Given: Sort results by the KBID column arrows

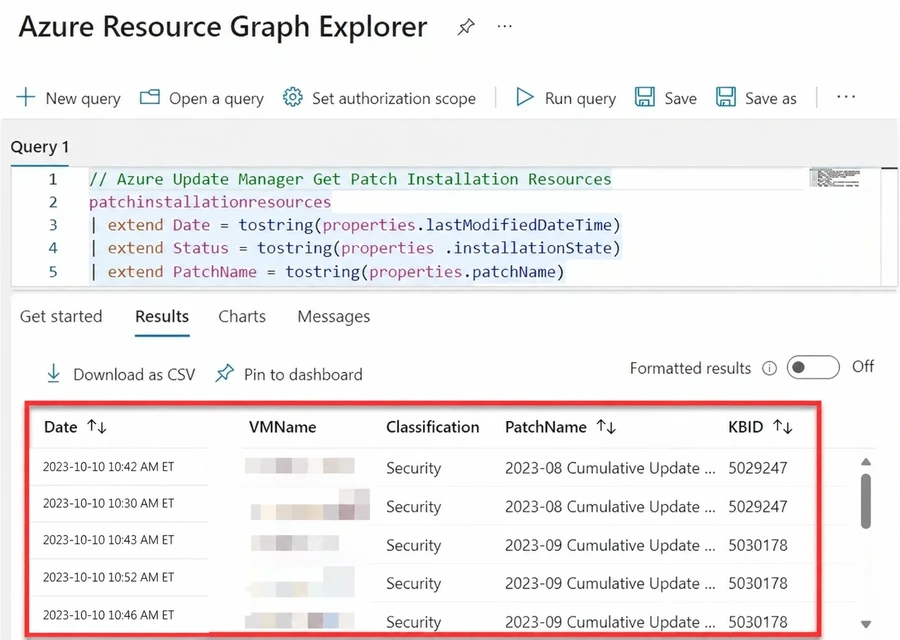Looking at the screenshot, I should [782, 426].
